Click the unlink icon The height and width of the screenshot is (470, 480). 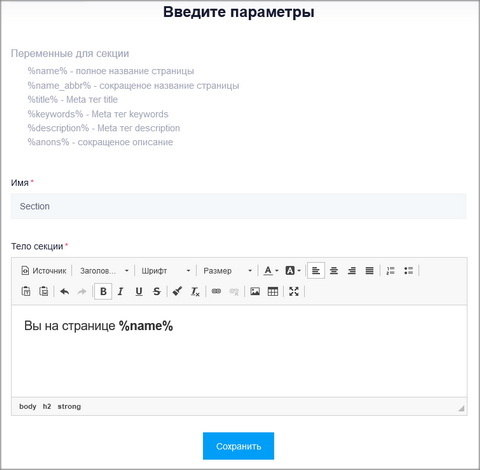pyautogui.click(x=234, y=291)
